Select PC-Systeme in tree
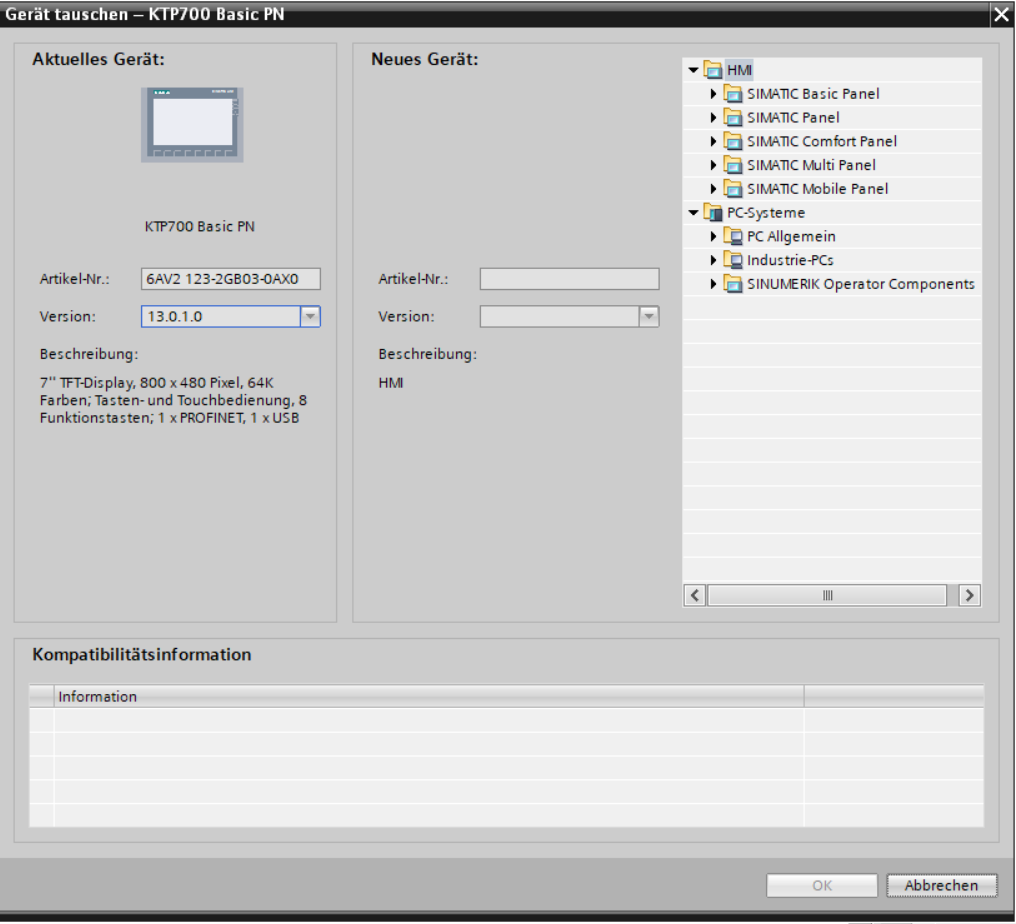Image resolution: width=1016 pixels, height=924 pixels. 766,213
